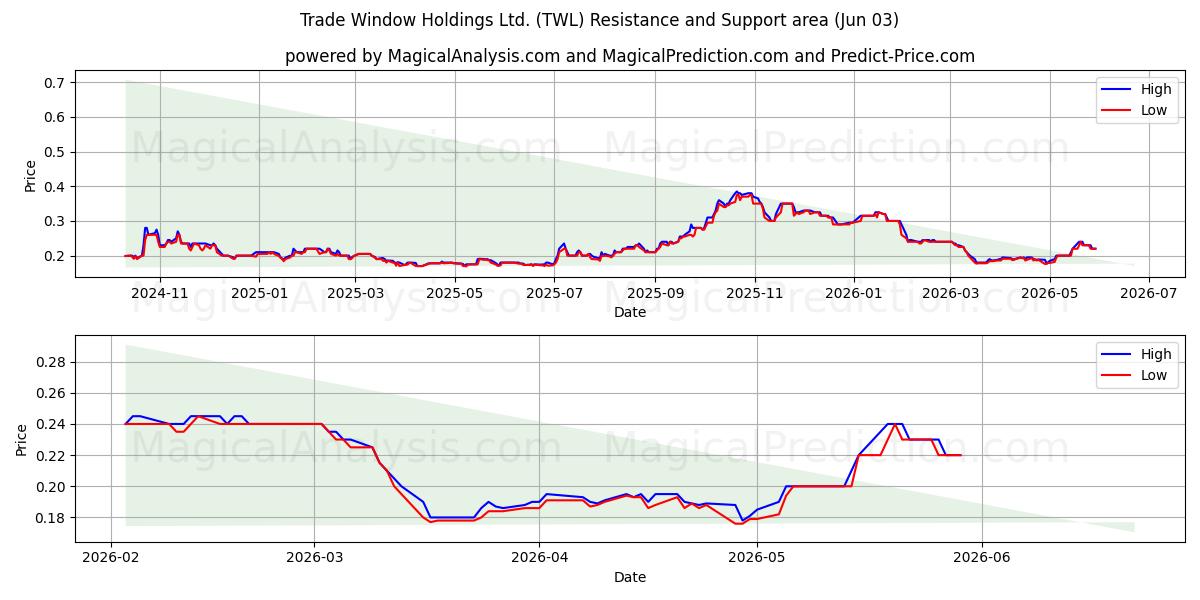Click the '2026-05' tick label in bottom chart

(x=757, y=558)
